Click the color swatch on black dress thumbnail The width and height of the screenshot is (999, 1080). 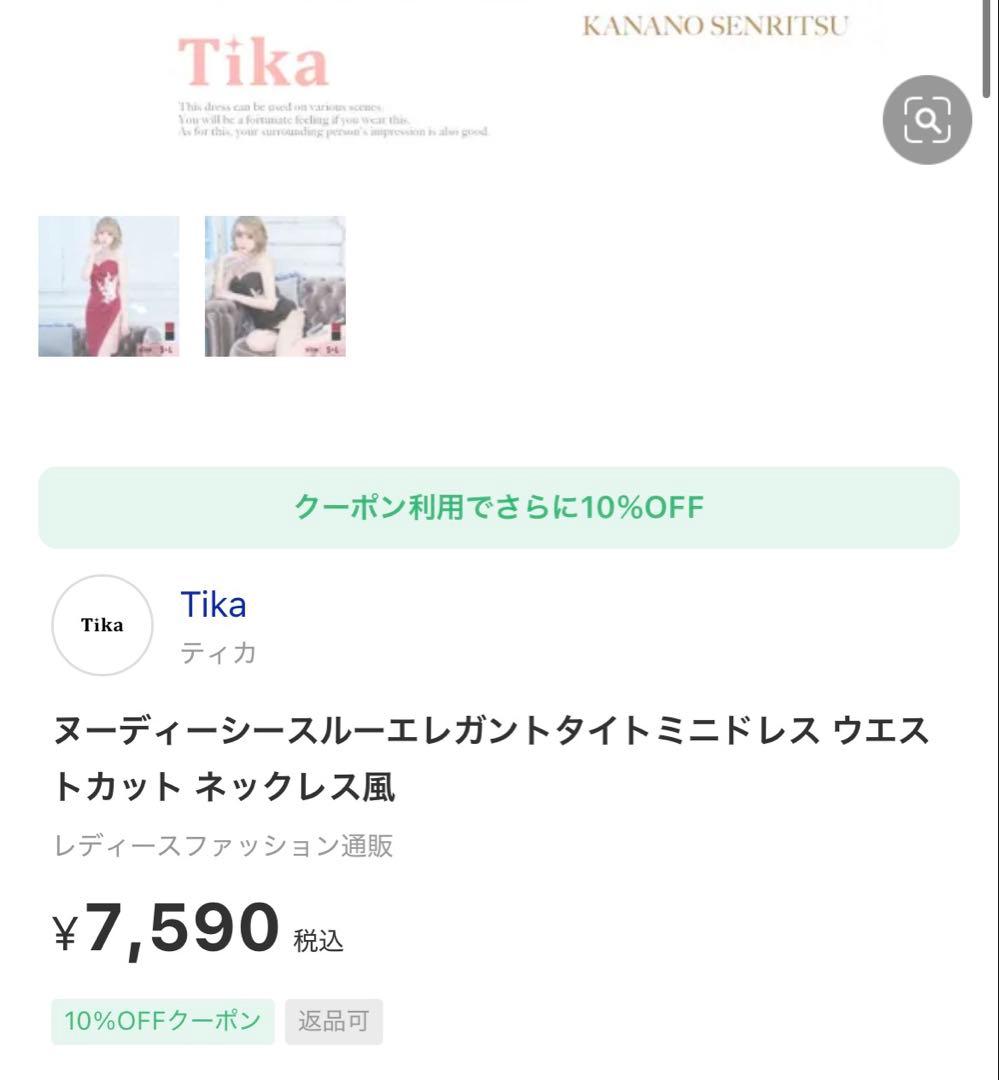[x=336, y=332]
